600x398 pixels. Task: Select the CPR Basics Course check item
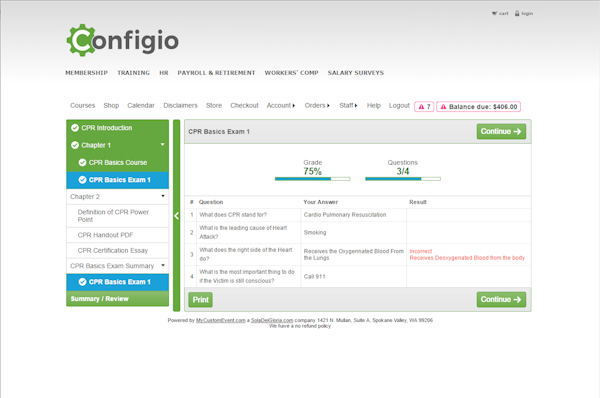[x=117, y=163]
